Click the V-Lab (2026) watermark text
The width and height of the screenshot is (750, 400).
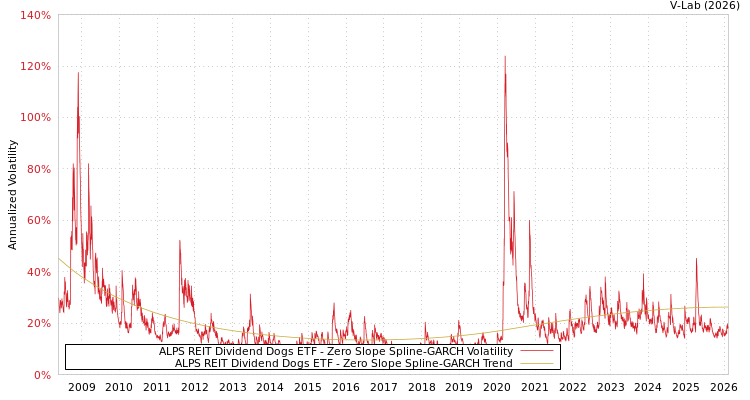coord(705,6)
